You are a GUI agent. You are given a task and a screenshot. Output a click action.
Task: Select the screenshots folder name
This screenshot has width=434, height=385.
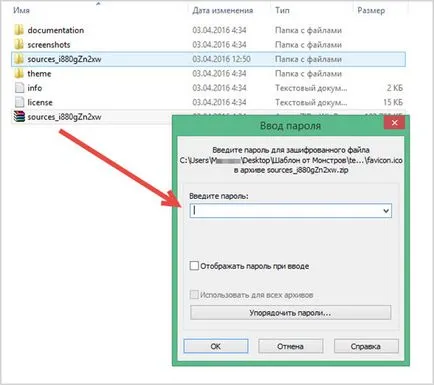tap(49, 45)
